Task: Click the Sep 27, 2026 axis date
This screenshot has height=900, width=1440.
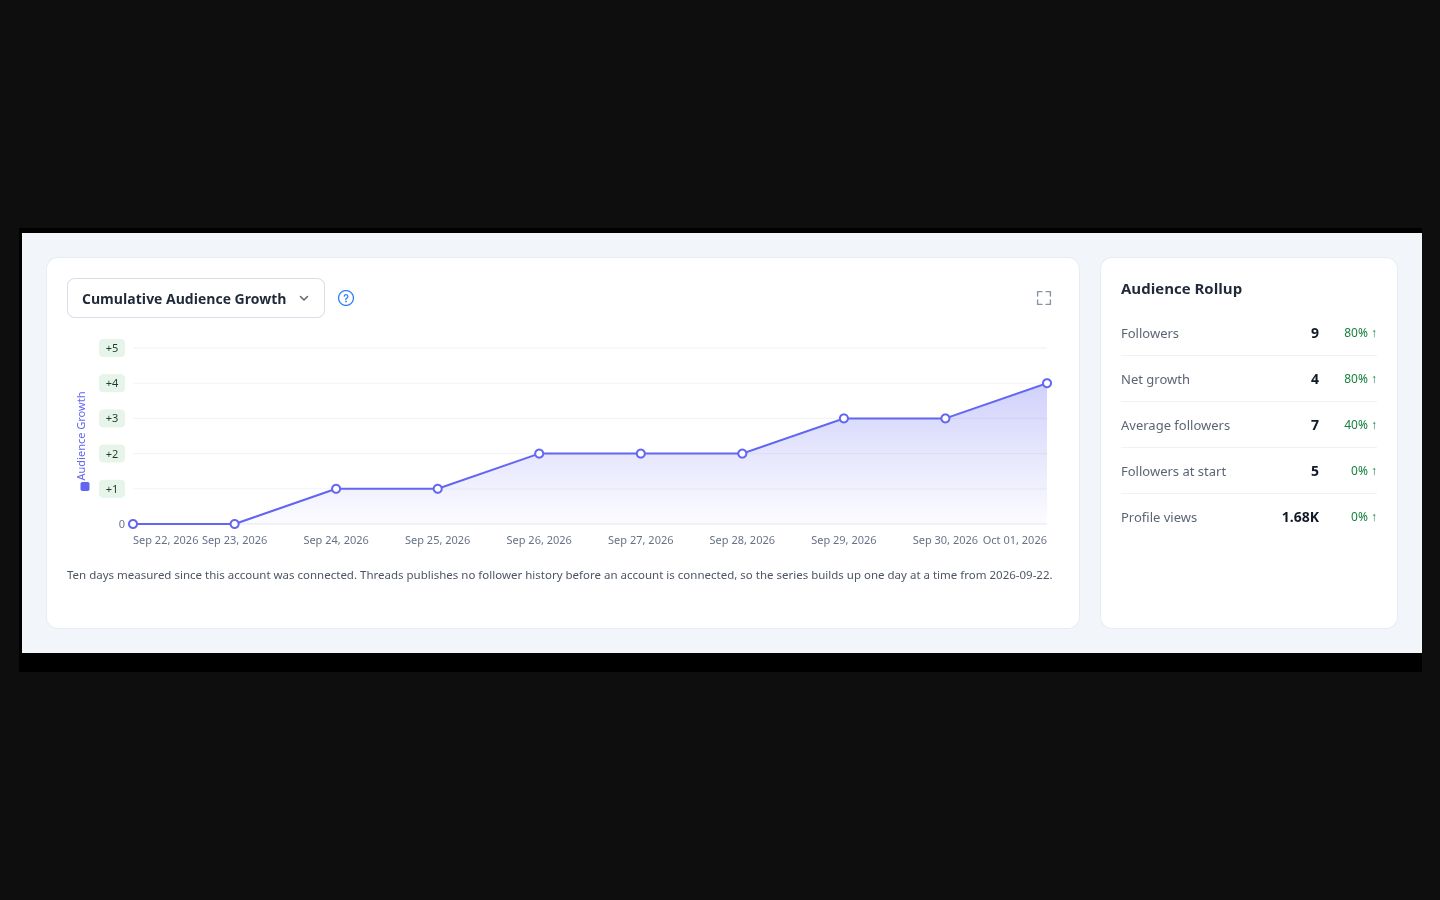Action: tap(641, 540)
